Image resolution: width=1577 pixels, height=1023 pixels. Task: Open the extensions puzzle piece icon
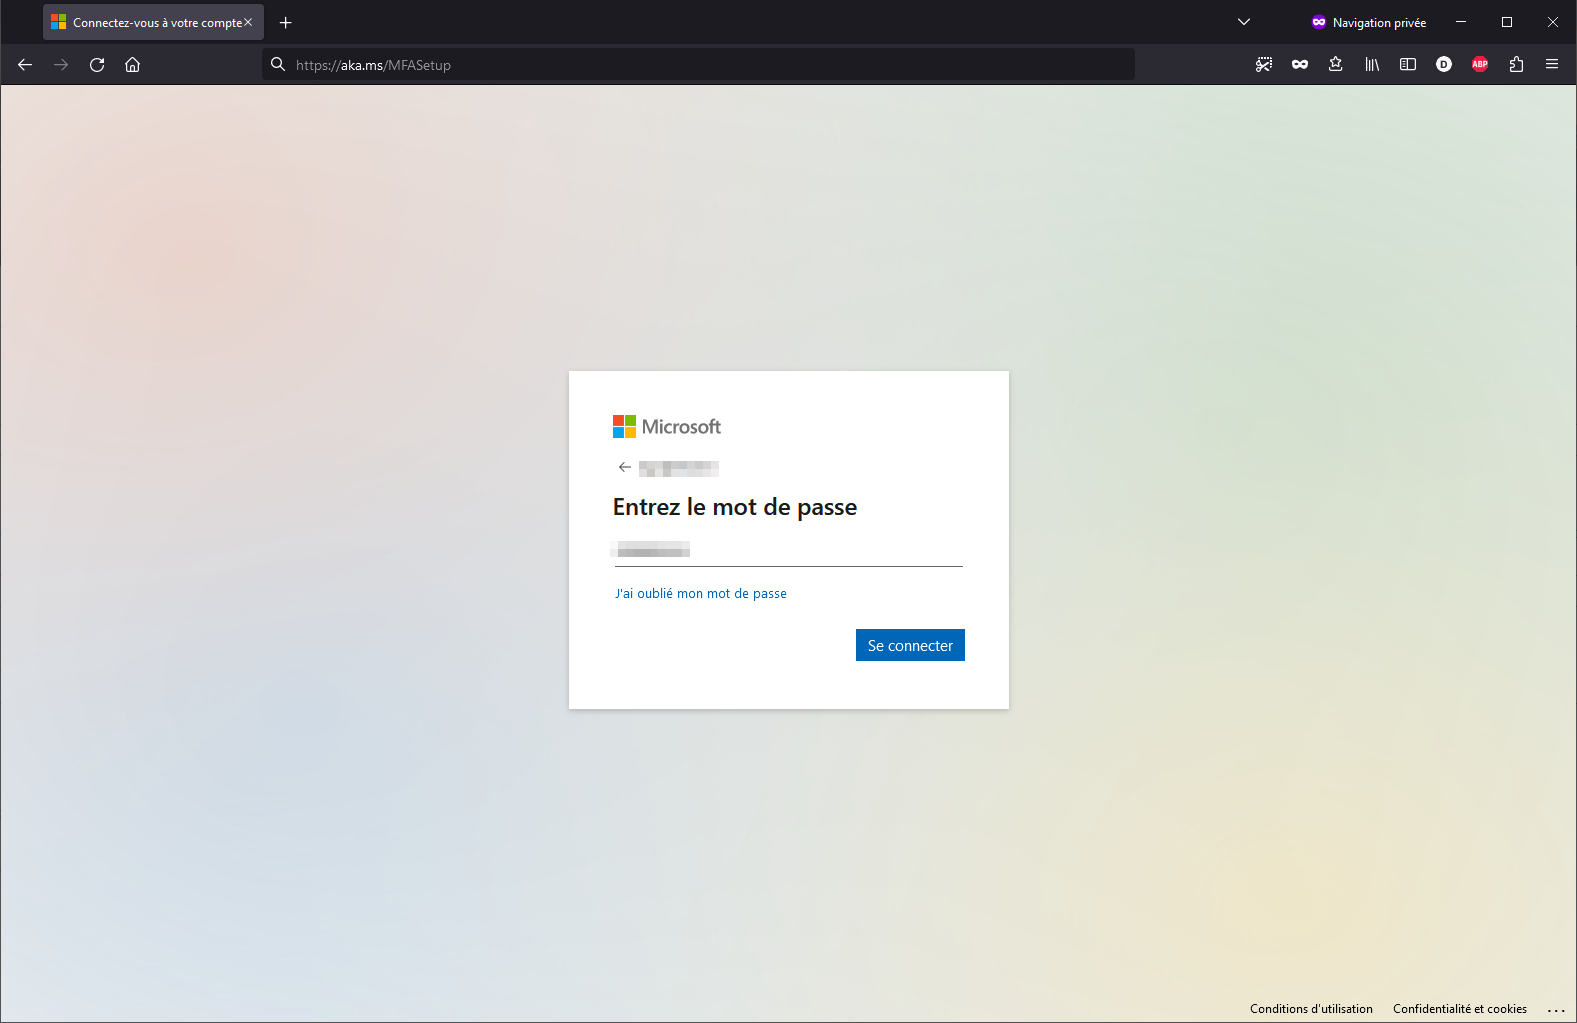click(x=1516, y=65)
